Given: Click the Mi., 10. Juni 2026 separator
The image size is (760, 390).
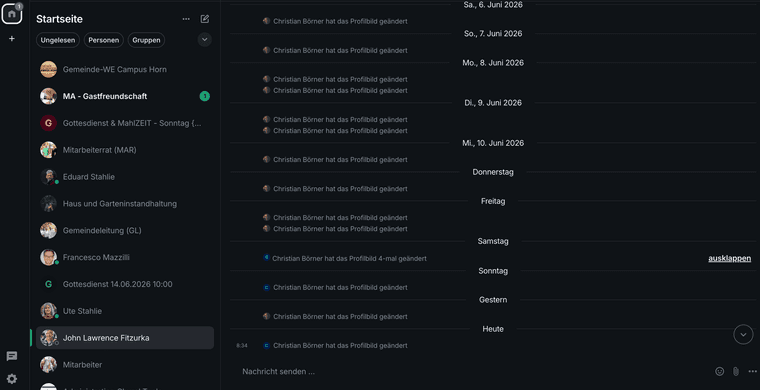Looking at the screenshot, I should click(493, 143).
